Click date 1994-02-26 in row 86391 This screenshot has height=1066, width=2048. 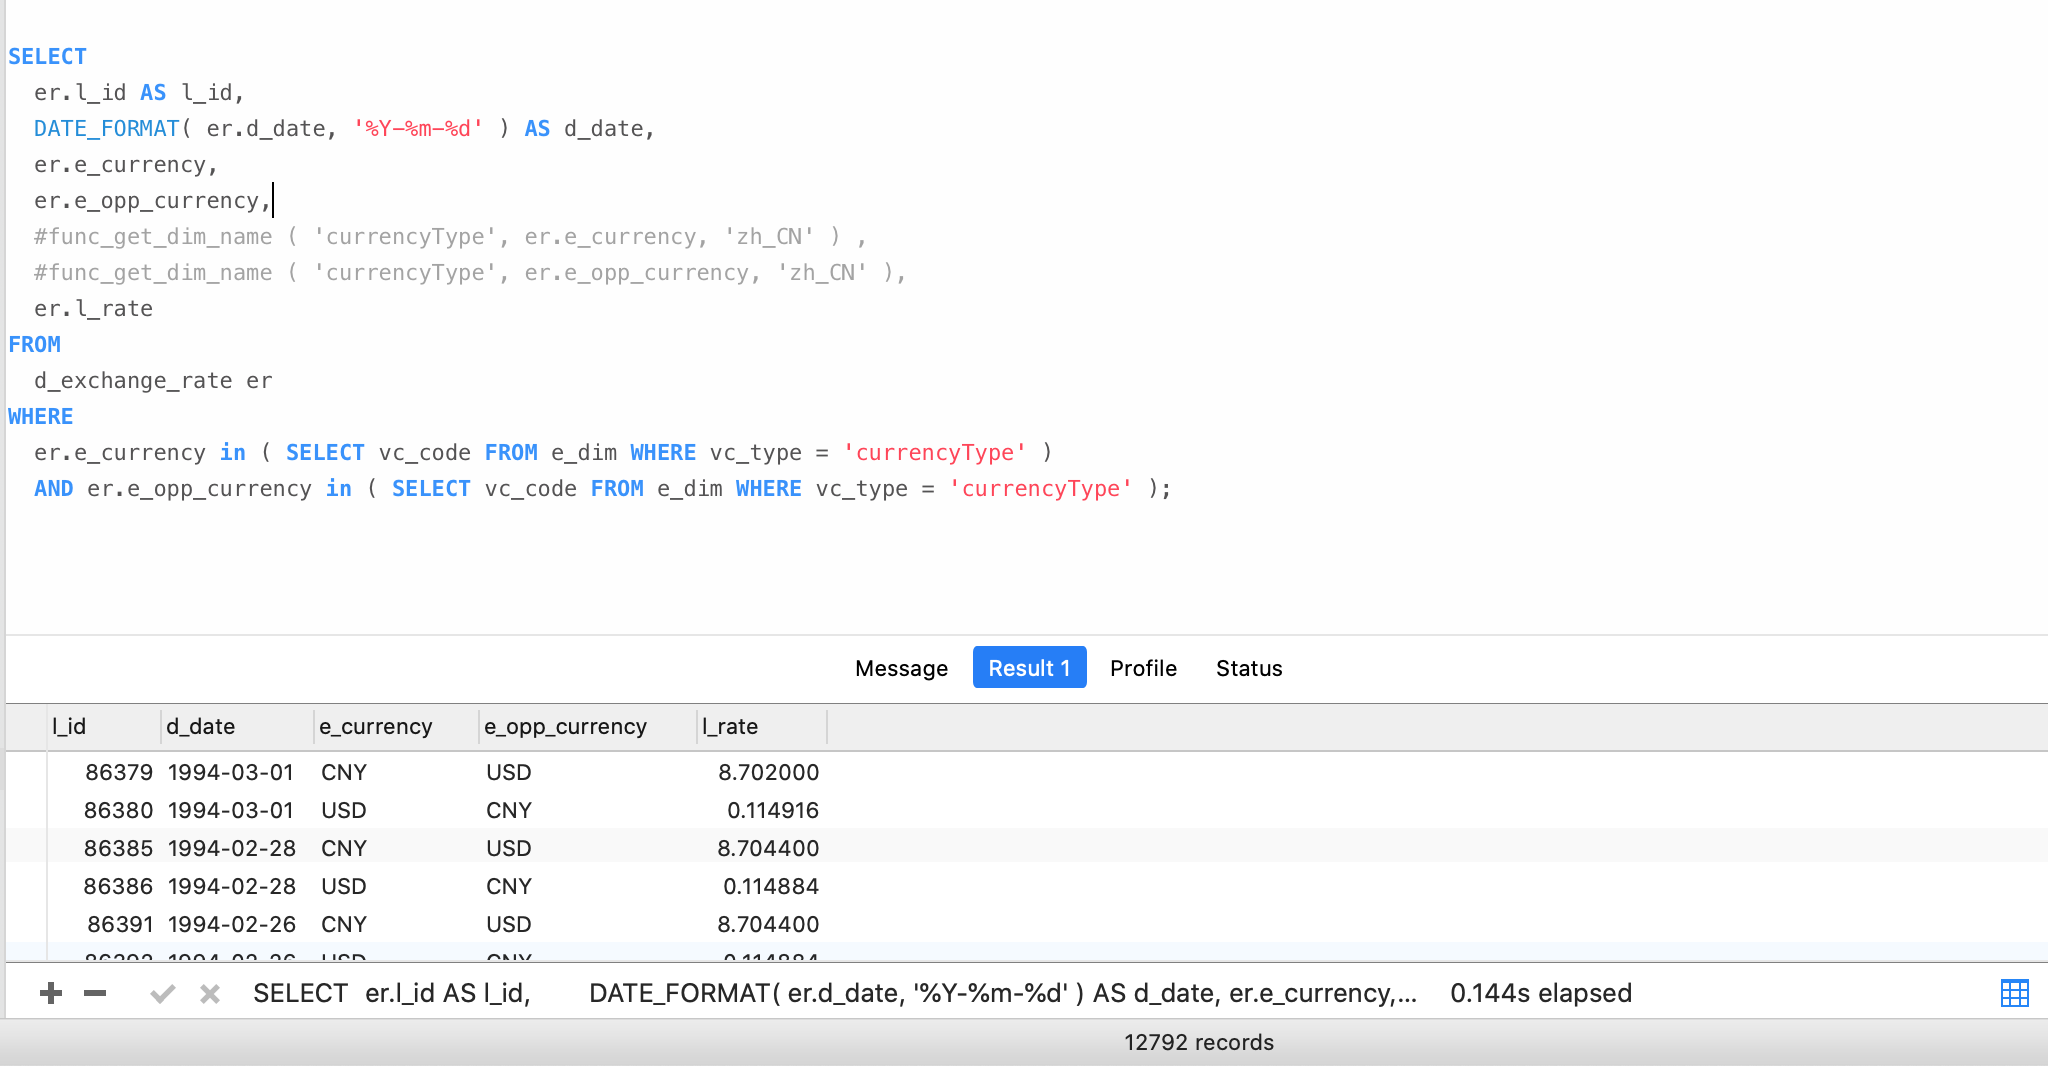[x=232, y=924]
